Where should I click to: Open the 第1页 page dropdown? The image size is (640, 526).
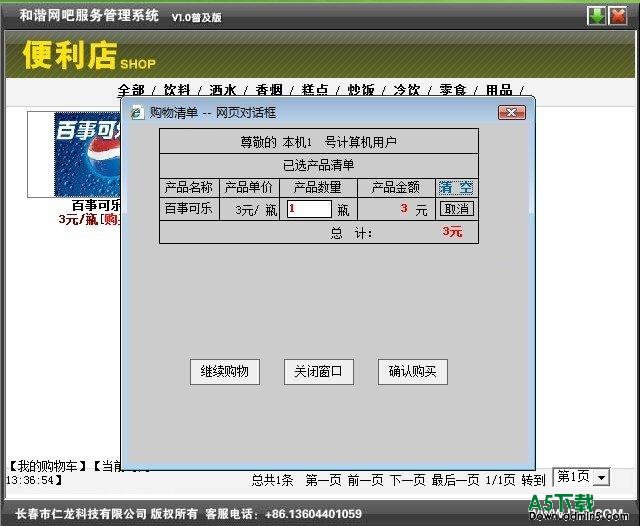point(581,477)
